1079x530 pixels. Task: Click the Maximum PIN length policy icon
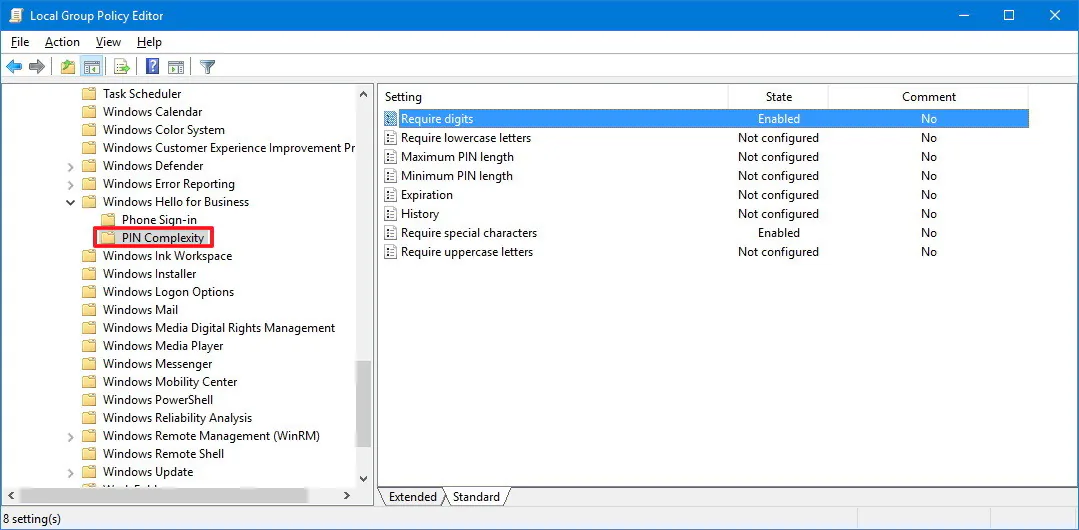pyautogui.click(x=391, y=157)
